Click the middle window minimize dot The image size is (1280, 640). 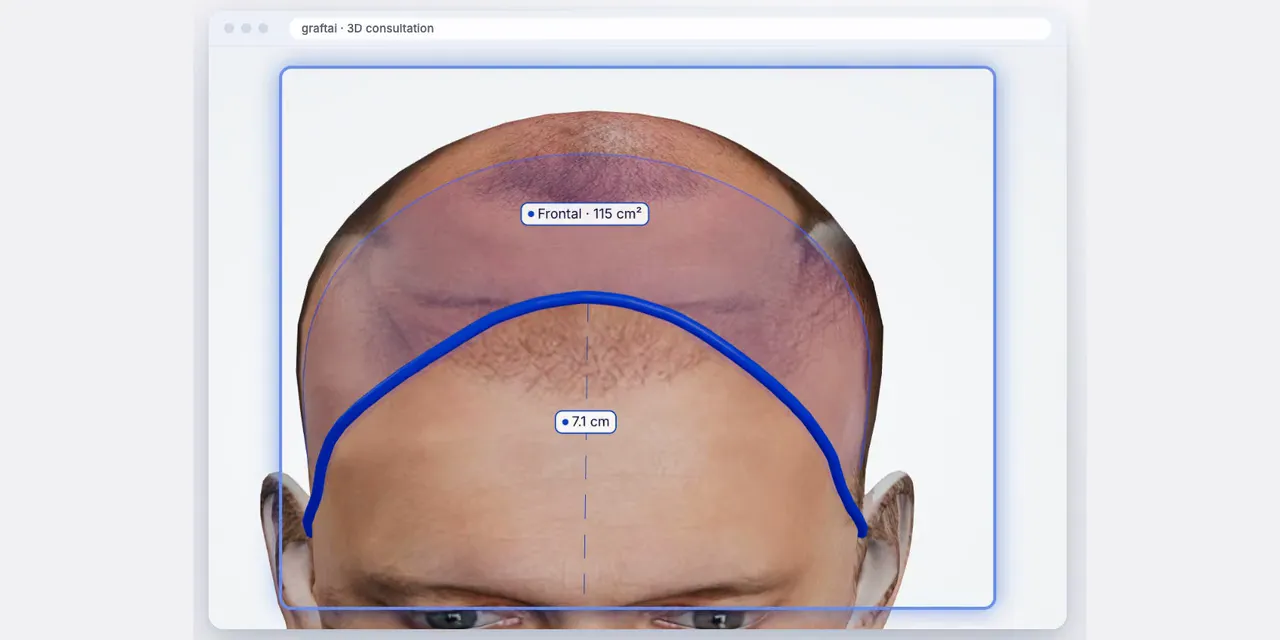(x=246, y=28)
